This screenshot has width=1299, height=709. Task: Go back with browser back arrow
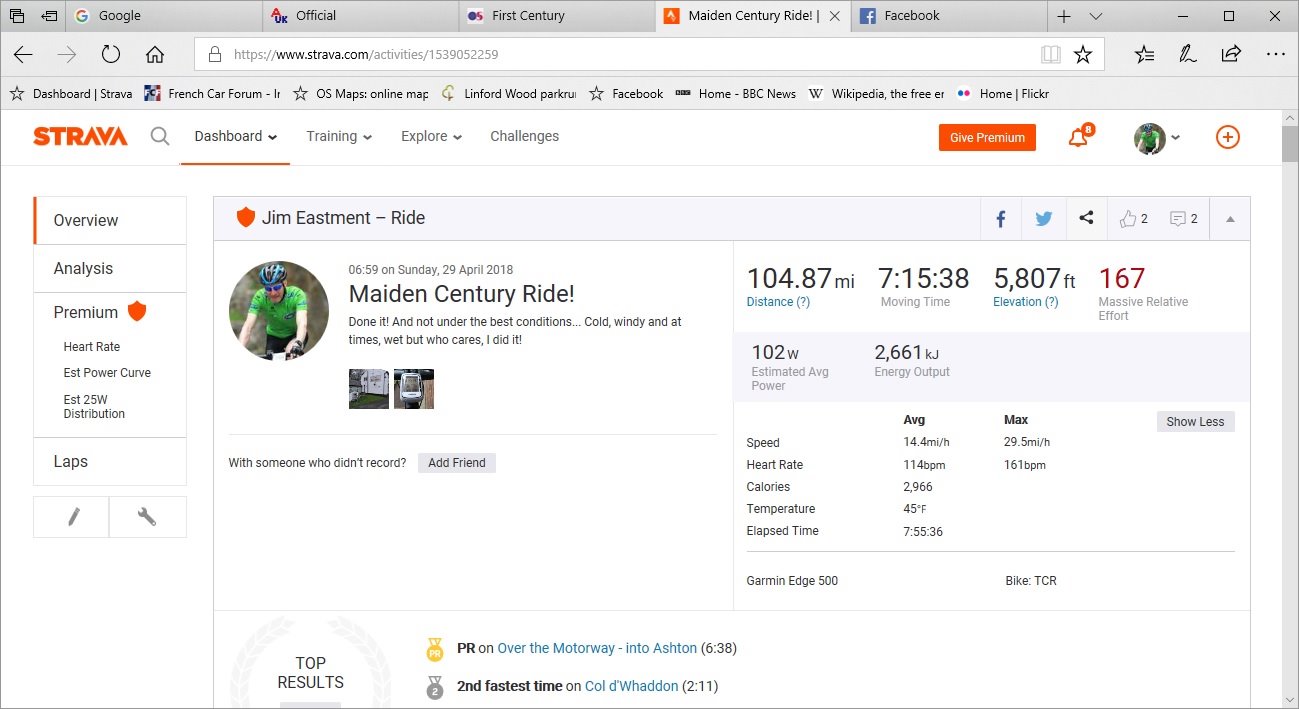(x=23, y=55)
